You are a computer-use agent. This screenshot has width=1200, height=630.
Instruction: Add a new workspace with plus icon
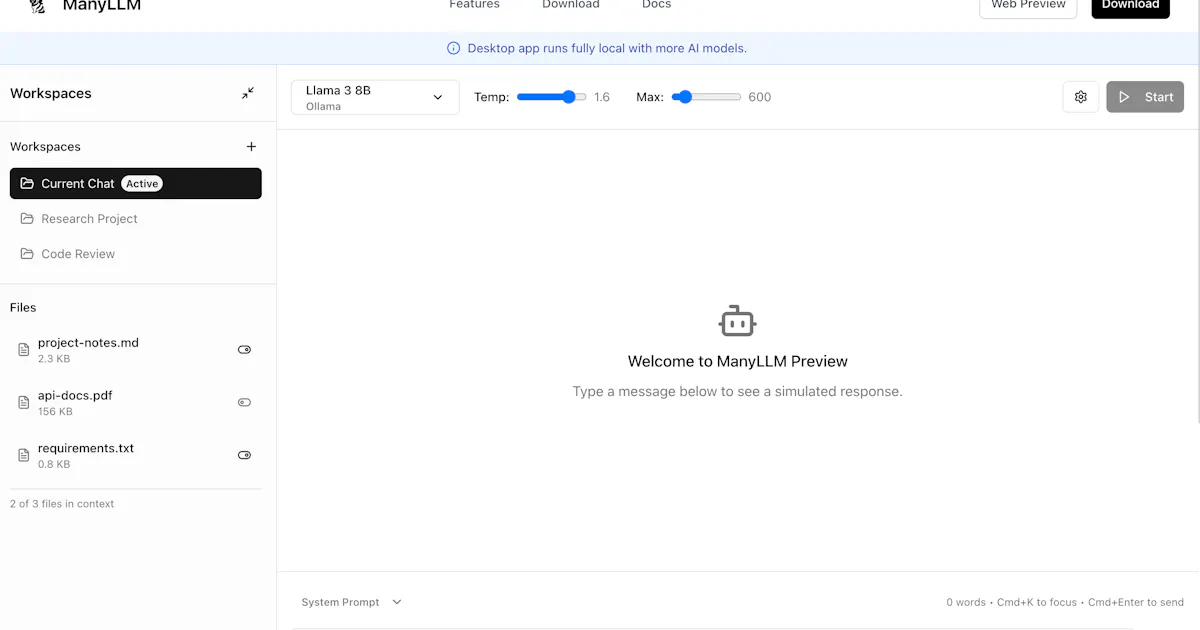pos(251,146)
